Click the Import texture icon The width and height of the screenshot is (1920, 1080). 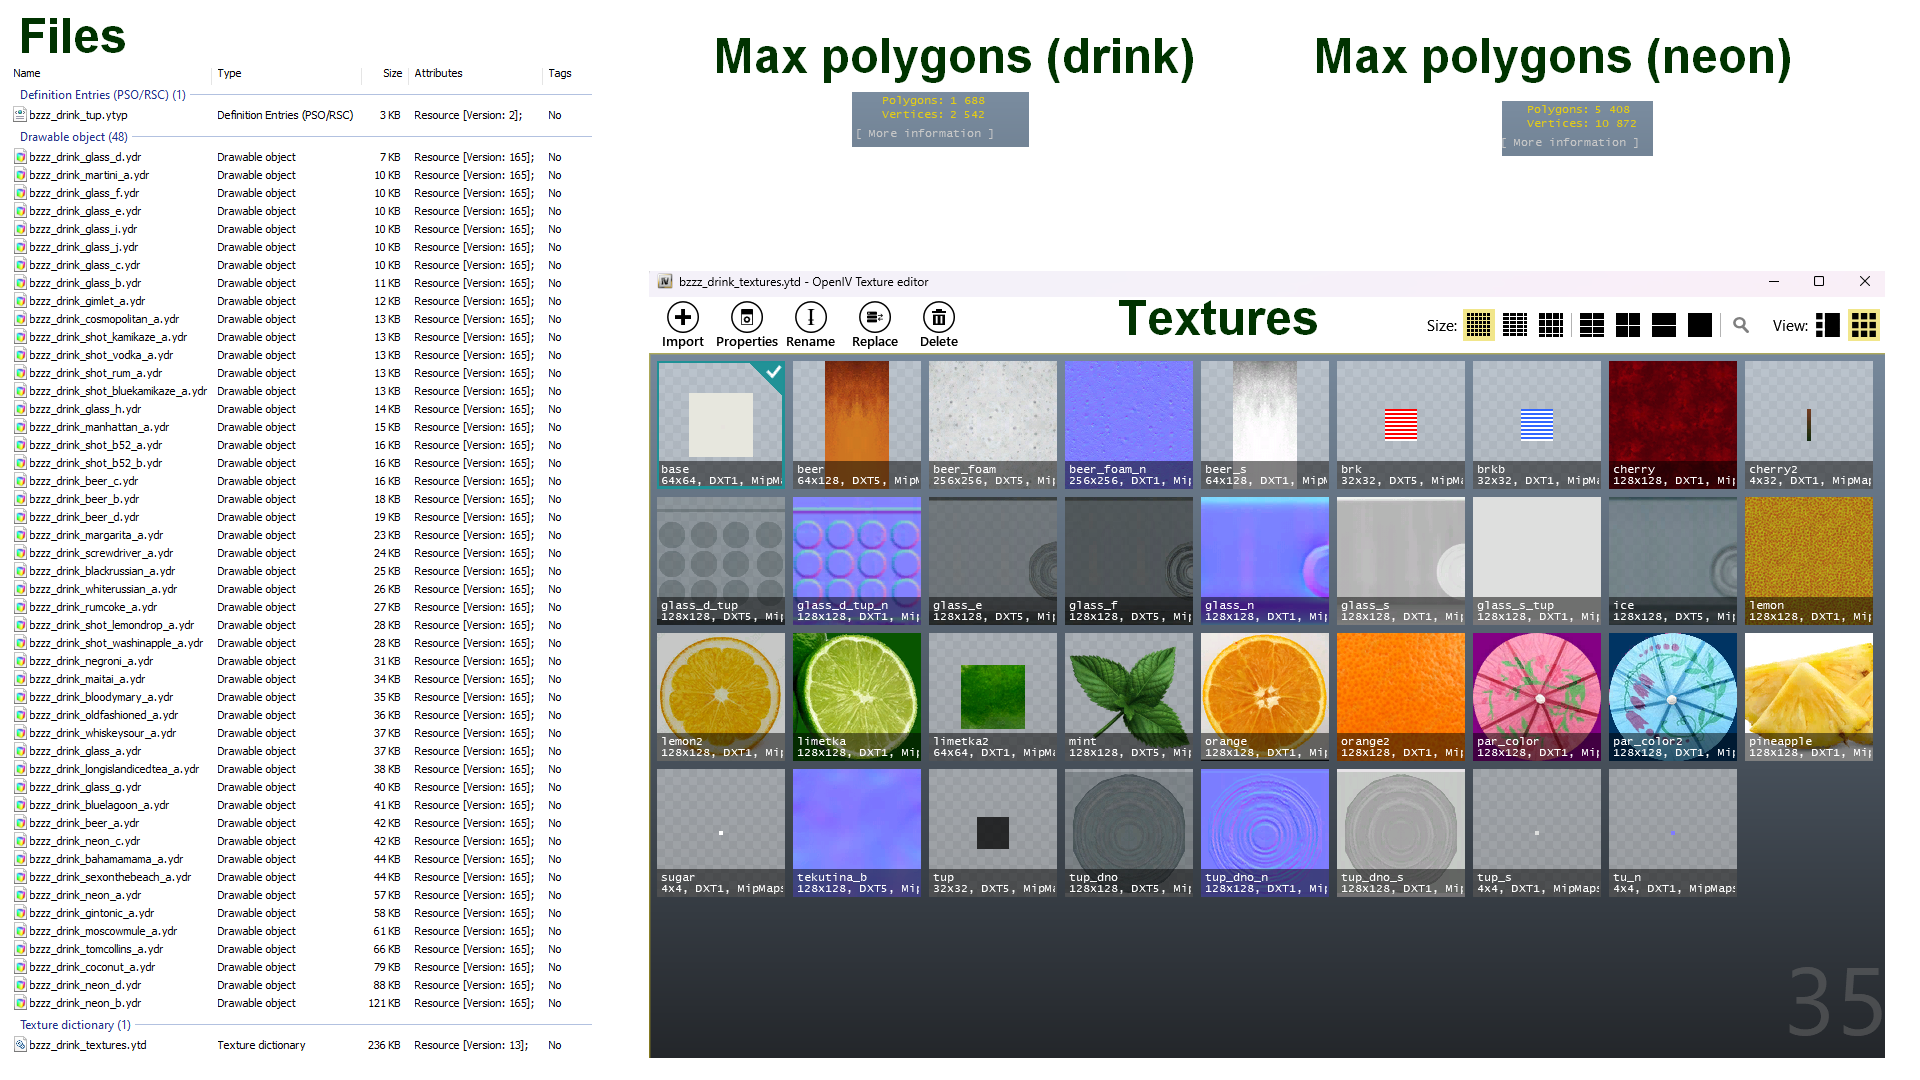[683, 318]
